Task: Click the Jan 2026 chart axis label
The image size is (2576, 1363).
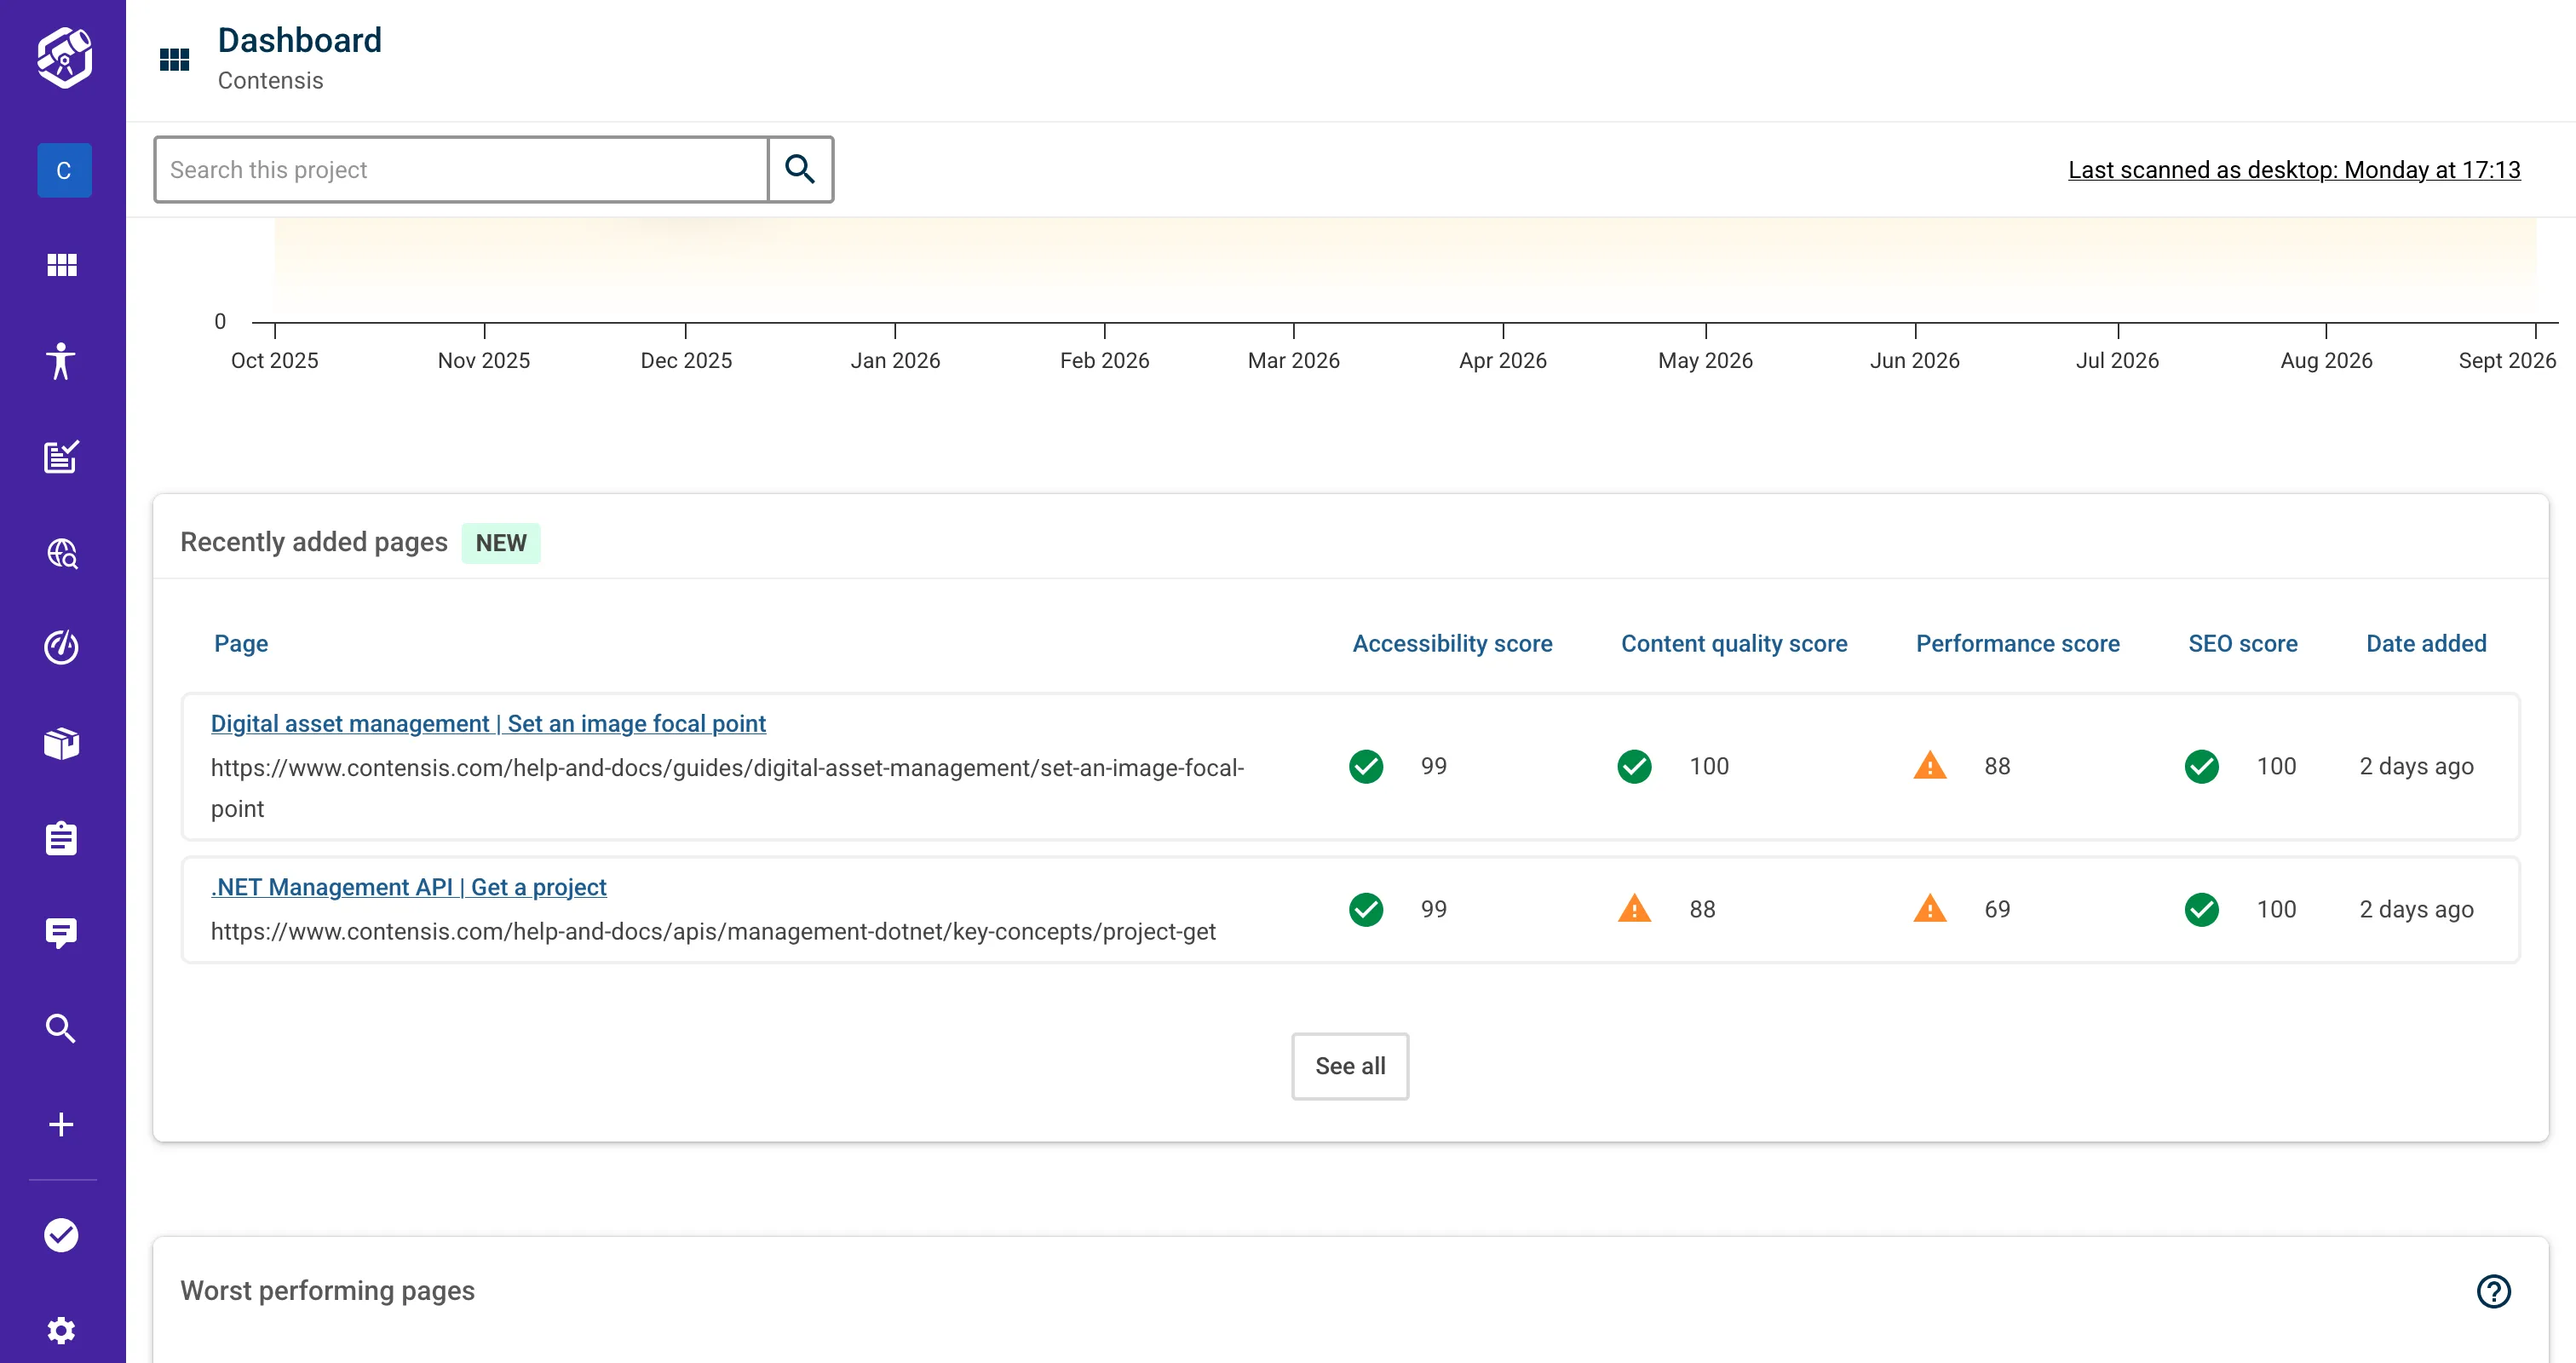Action: tap(895, 360)
